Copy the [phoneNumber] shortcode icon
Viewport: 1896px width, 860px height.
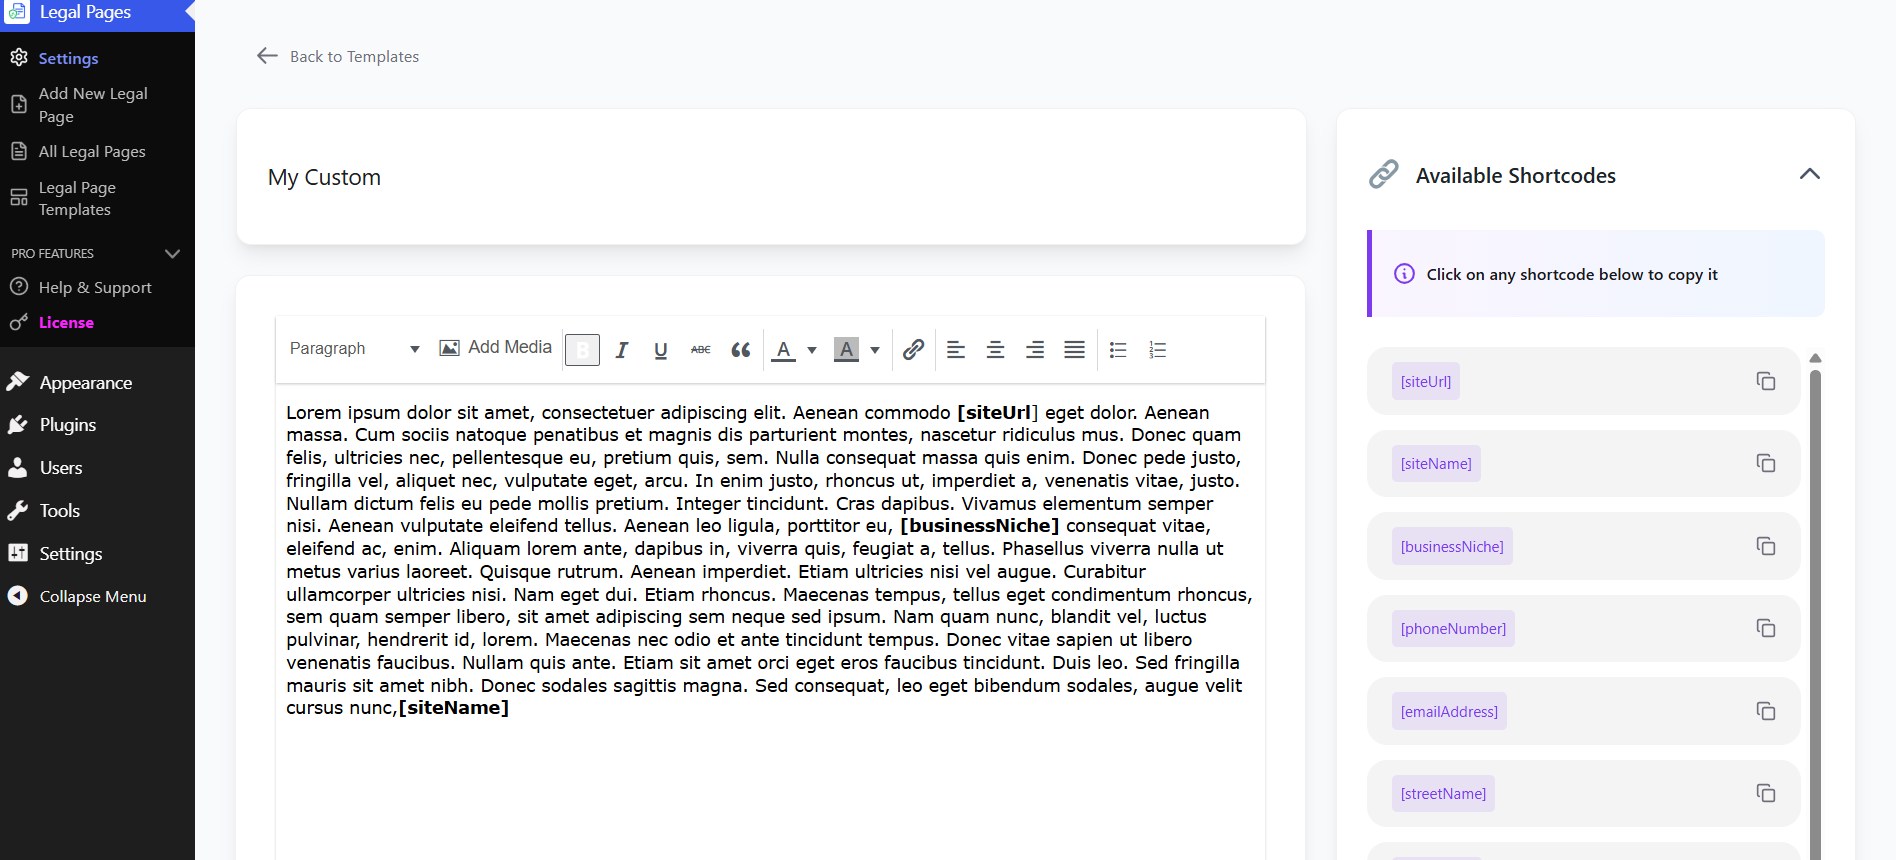(x=1766, y=628)
